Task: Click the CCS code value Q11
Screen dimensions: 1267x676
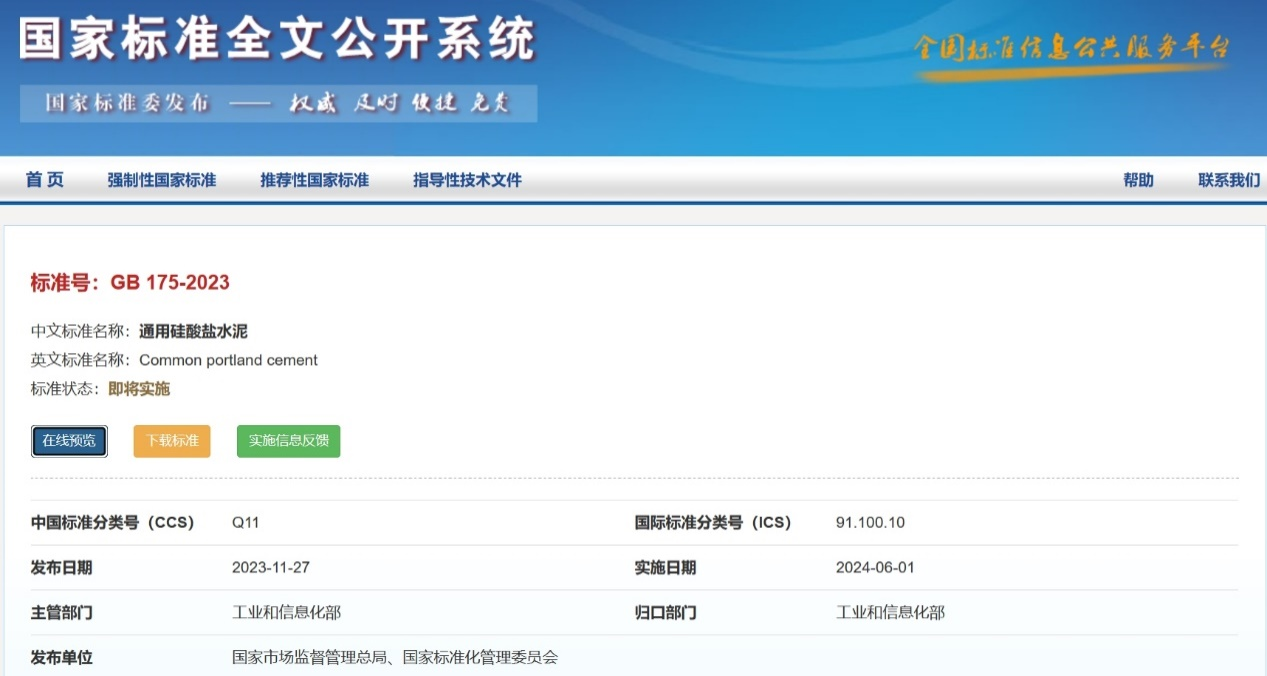Action: click(246, 522)
